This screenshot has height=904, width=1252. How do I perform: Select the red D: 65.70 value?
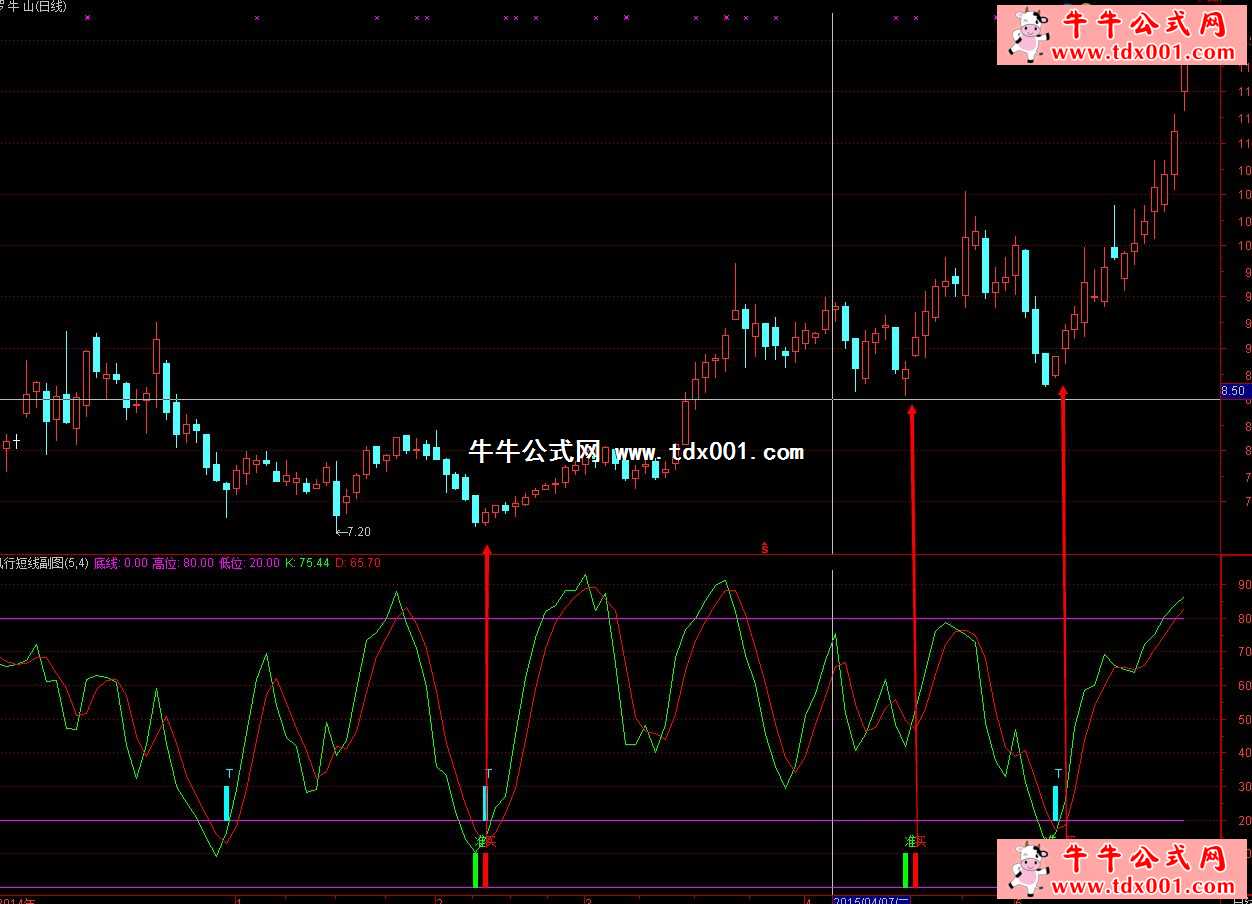[358, 563]
